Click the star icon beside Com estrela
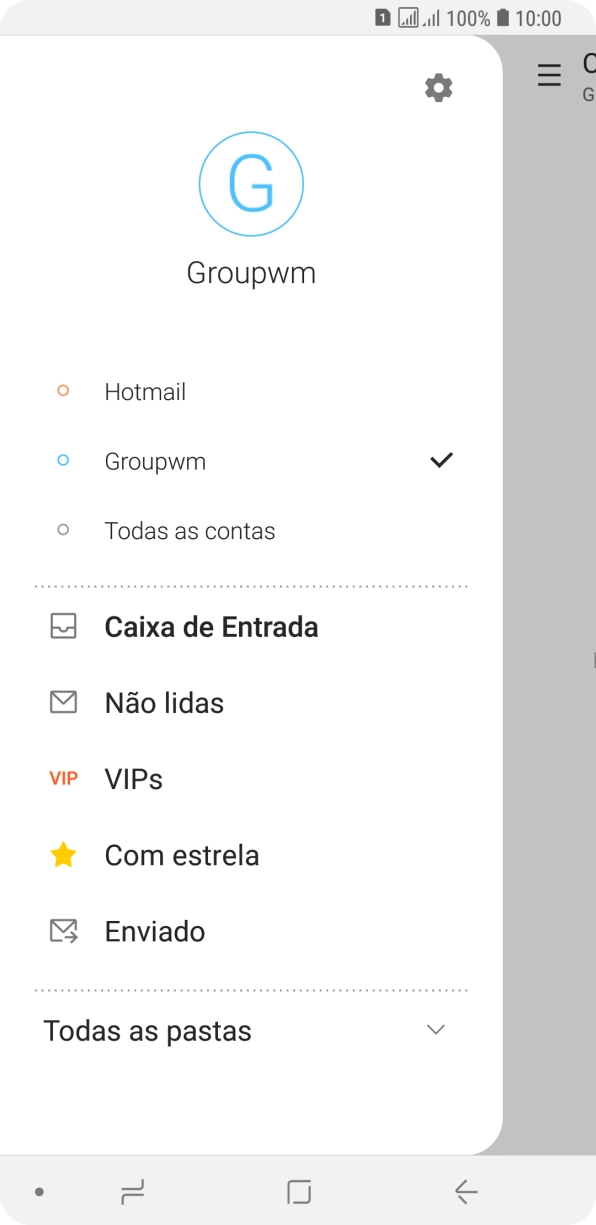This screenshot has width=596, height=1225. click(63, 854)
